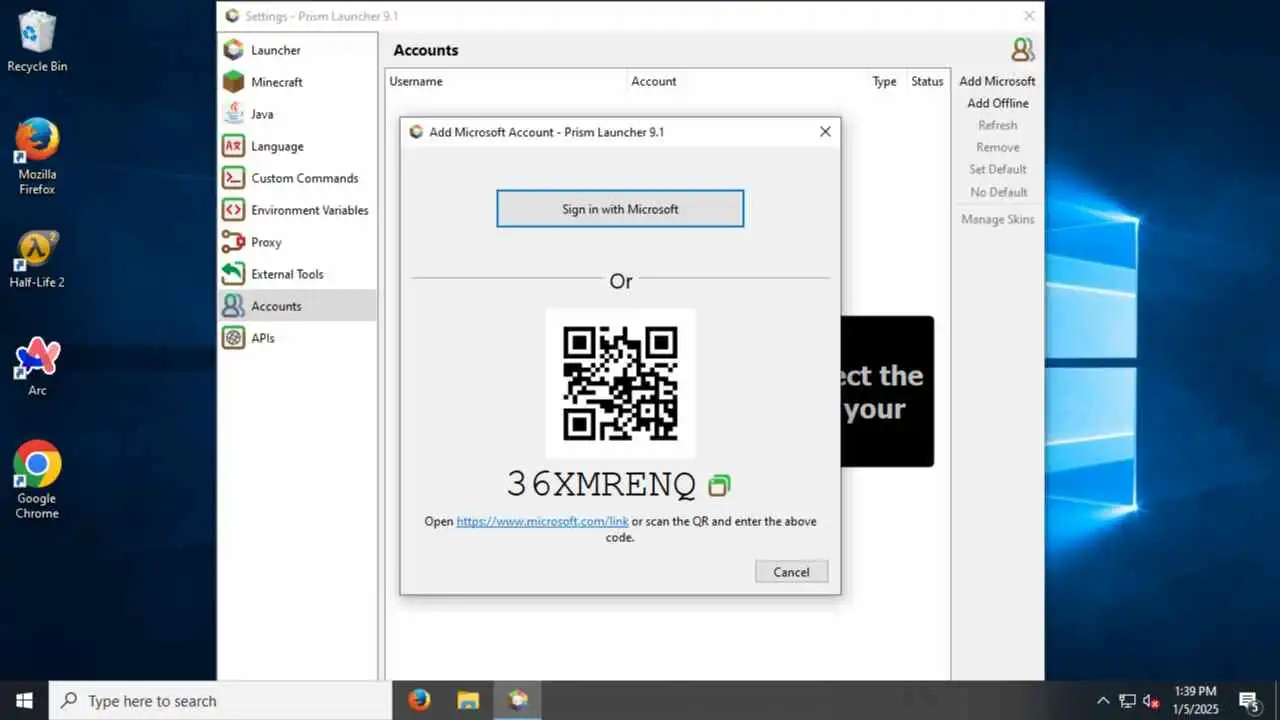Image resolution: width=1280 pixels, height=720 pixels.
Task: Open the APIs settings page
Action: point(298,338)
